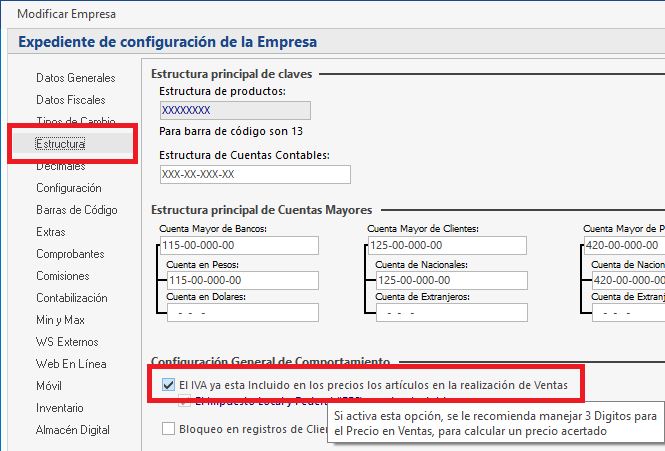Image resolution: width=665 pixels, height=451 pixels.
Task: Open the Min y Max section
Action: tap(61, 320)
